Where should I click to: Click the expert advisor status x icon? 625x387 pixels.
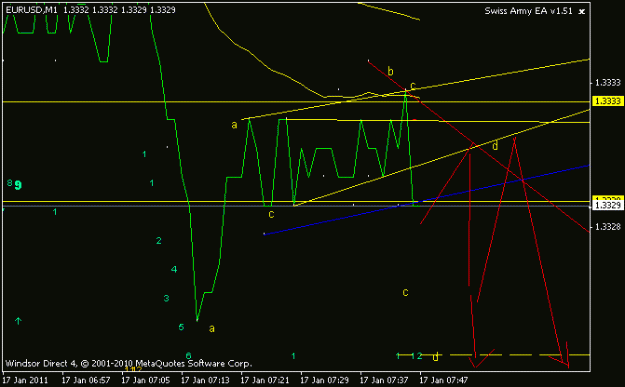tap(582, 12)
